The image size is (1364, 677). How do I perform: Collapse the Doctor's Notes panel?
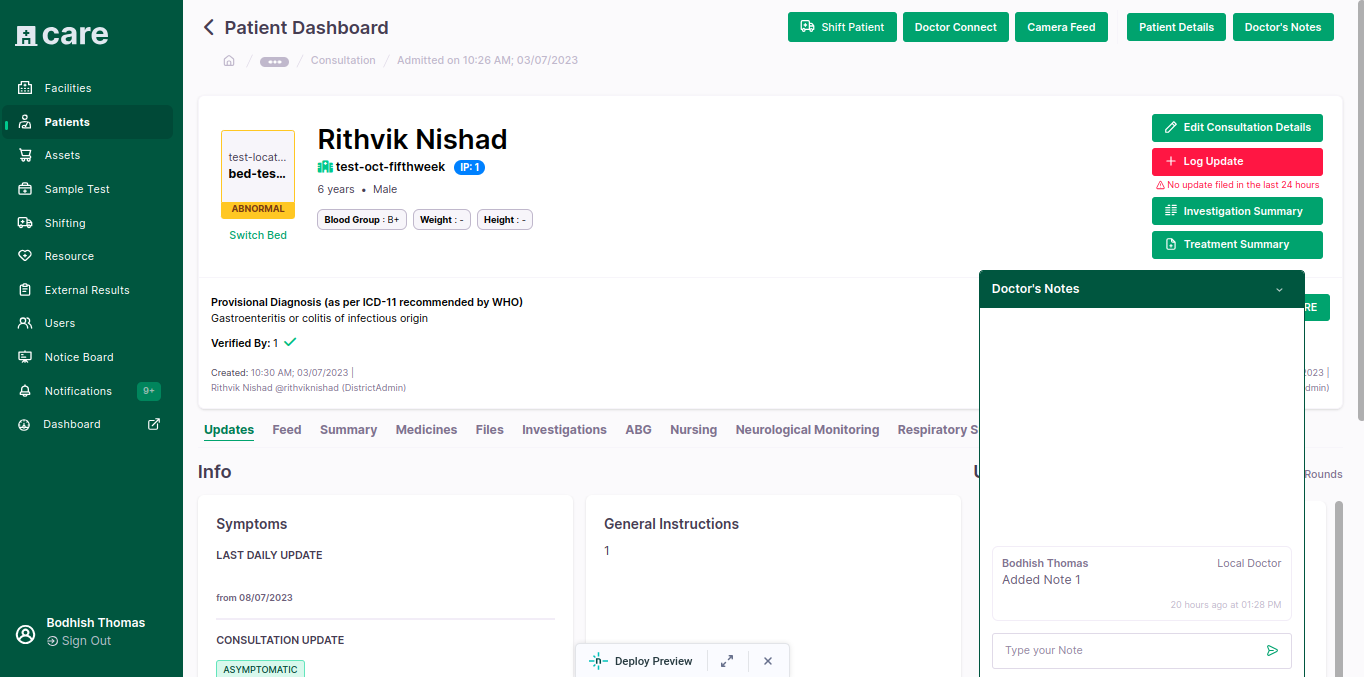click(1279, 290)
